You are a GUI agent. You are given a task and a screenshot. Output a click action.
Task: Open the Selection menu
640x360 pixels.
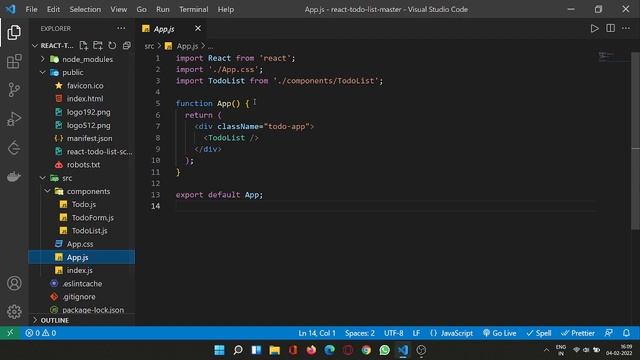click(x=85, y=9)
